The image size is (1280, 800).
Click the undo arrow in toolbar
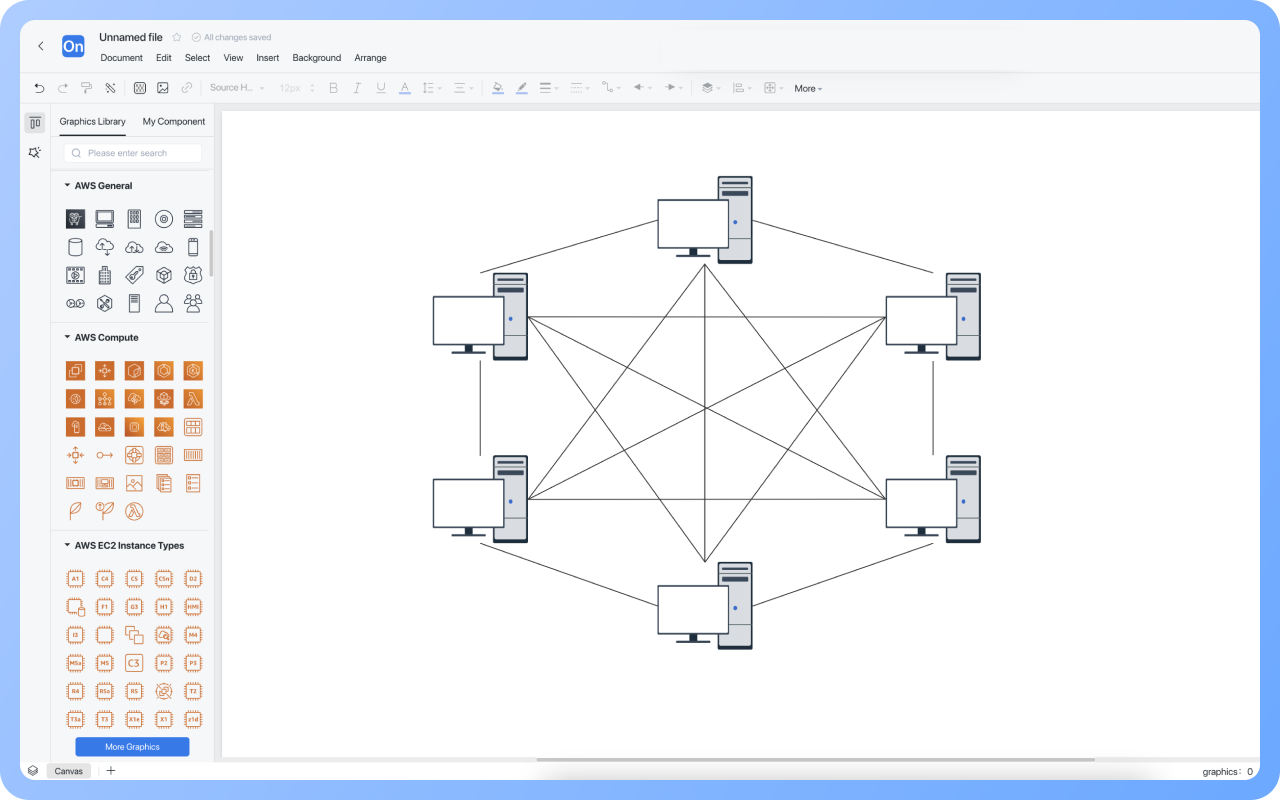pyautogui.click(x=39, y=88)
